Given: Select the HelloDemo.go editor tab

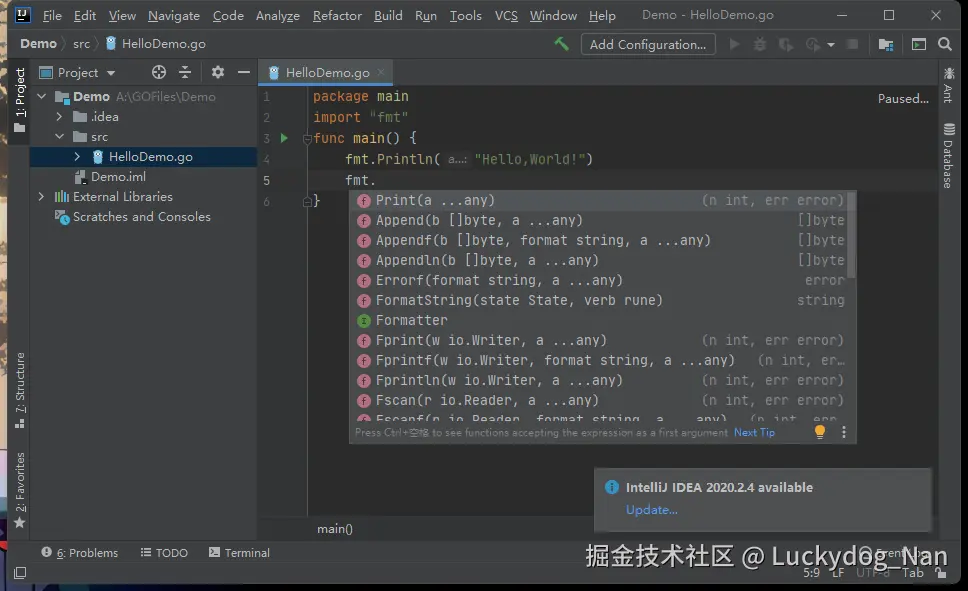Looking at the screenshot, I should coord(327,72).
